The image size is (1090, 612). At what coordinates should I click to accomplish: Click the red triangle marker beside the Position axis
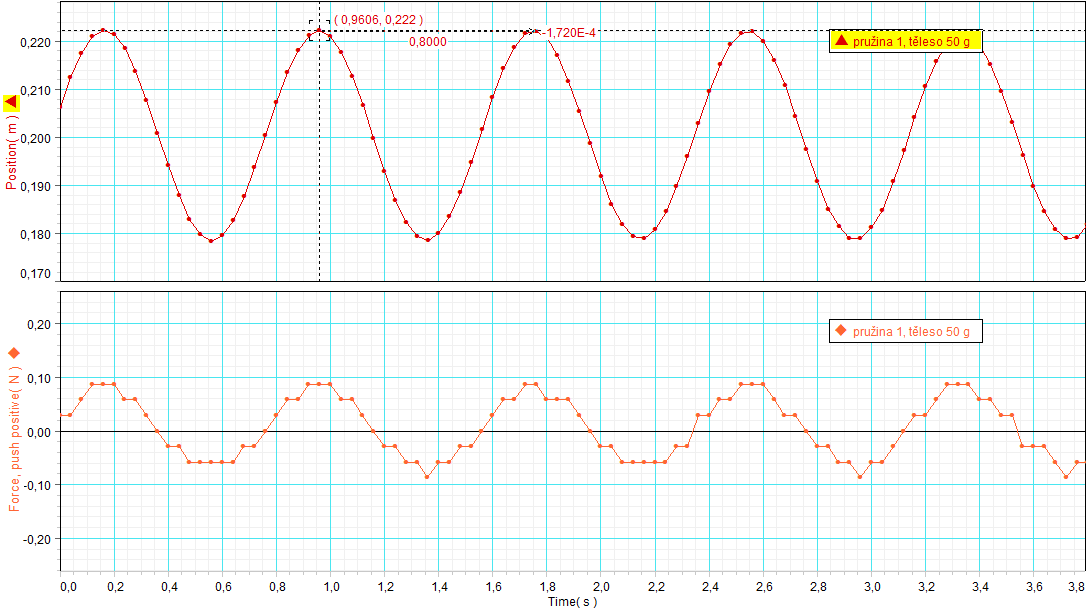11,103
